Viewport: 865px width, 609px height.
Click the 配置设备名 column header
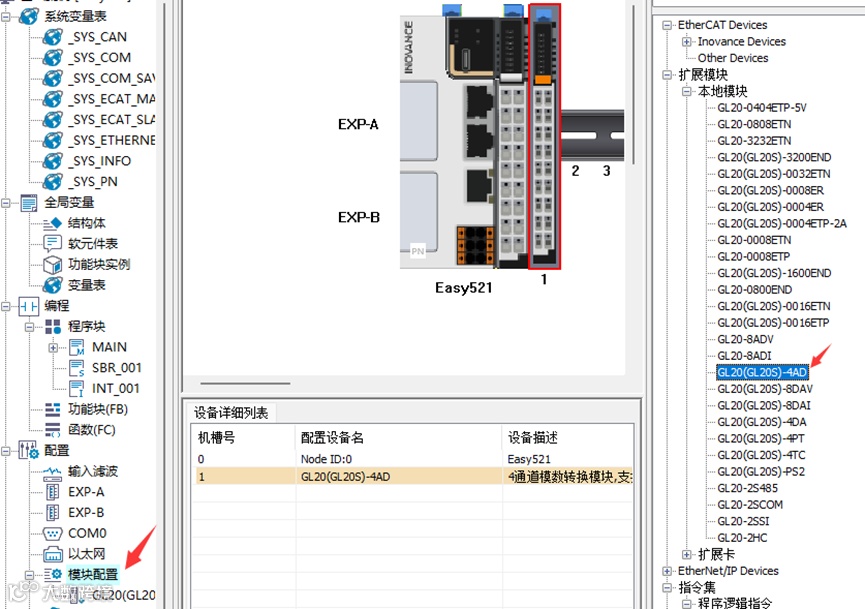[x=398, y=437]
